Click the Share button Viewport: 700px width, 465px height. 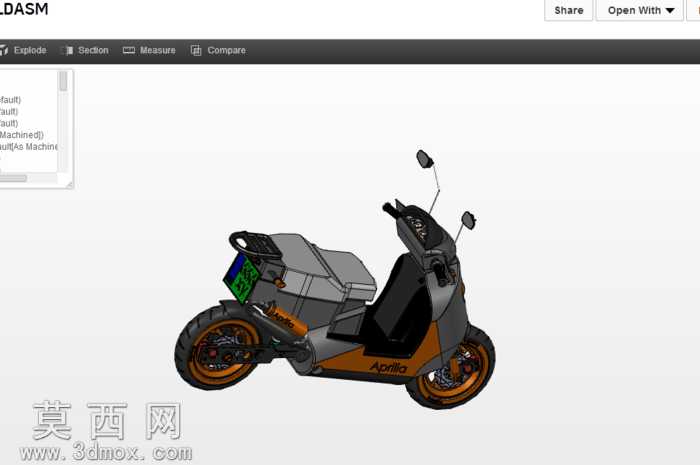point(569,10)
